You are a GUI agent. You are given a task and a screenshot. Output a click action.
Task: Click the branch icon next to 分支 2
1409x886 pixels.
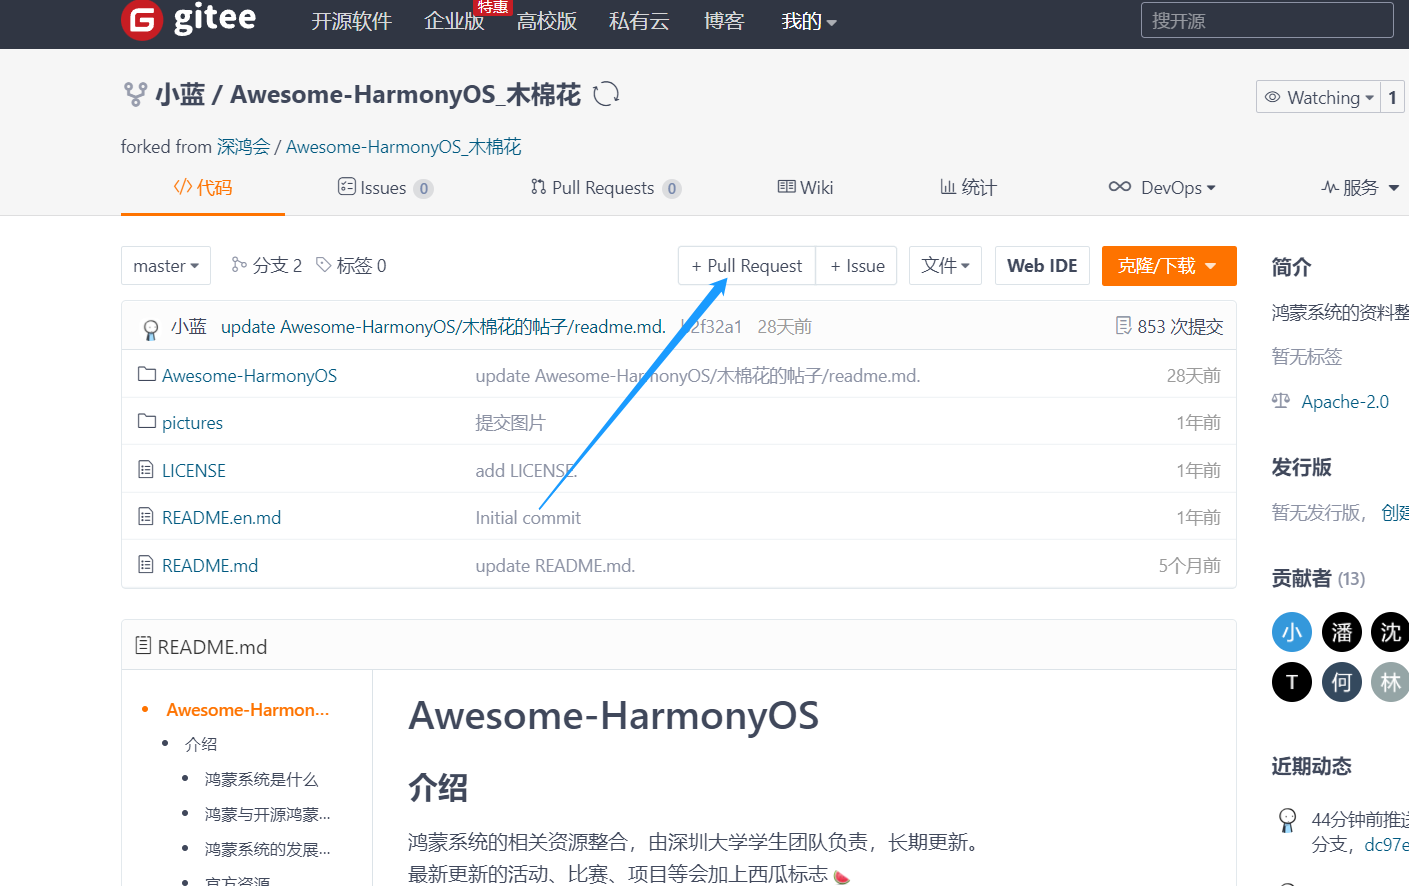[x=239, y=265]
